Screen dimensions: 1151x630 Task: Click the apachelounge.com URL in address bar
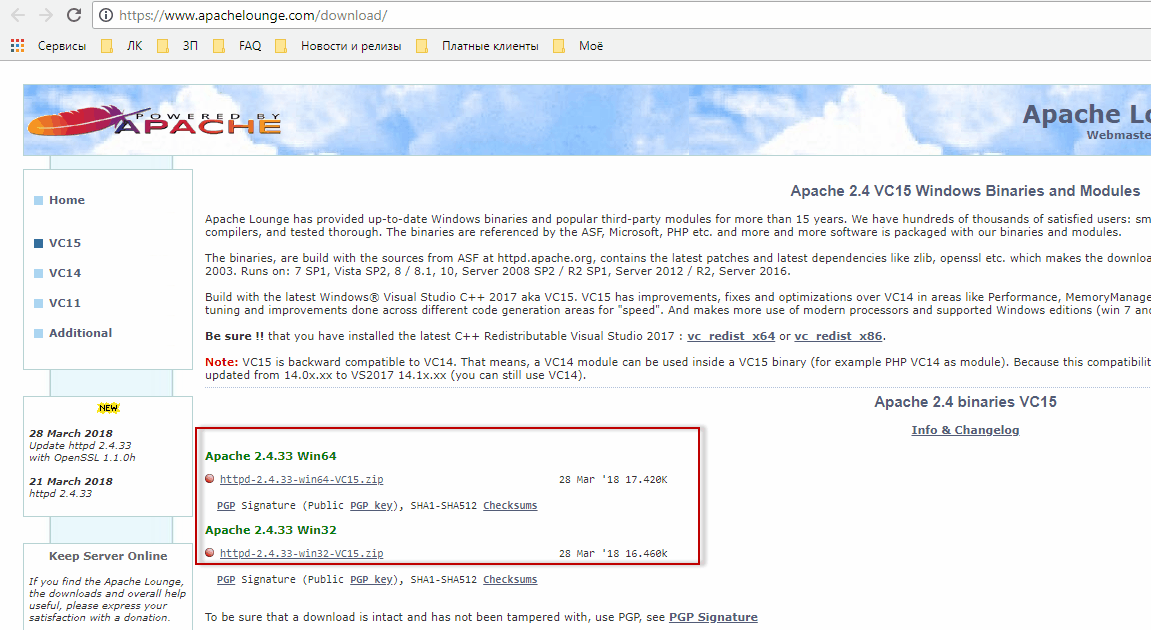point(253,15)
